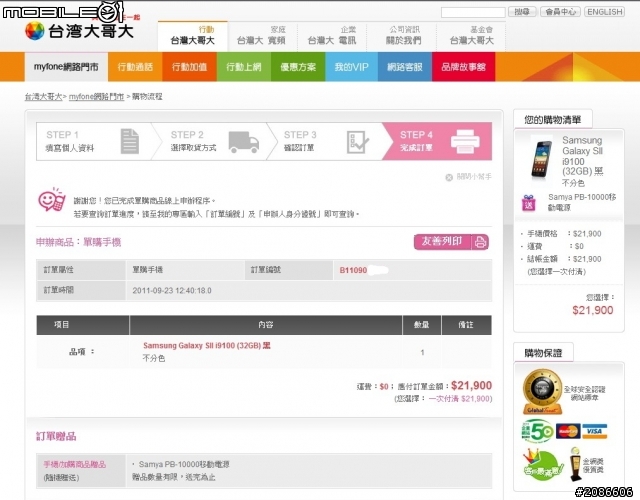Open myfone網路門市 menu item

tap(66, 67)
